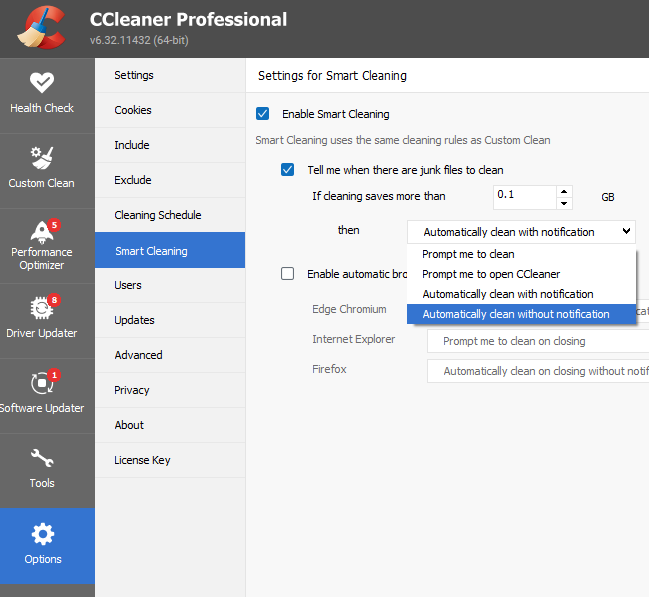
Task: Check Enable automatic browser cleaning
Action: (x=287, y=274)
